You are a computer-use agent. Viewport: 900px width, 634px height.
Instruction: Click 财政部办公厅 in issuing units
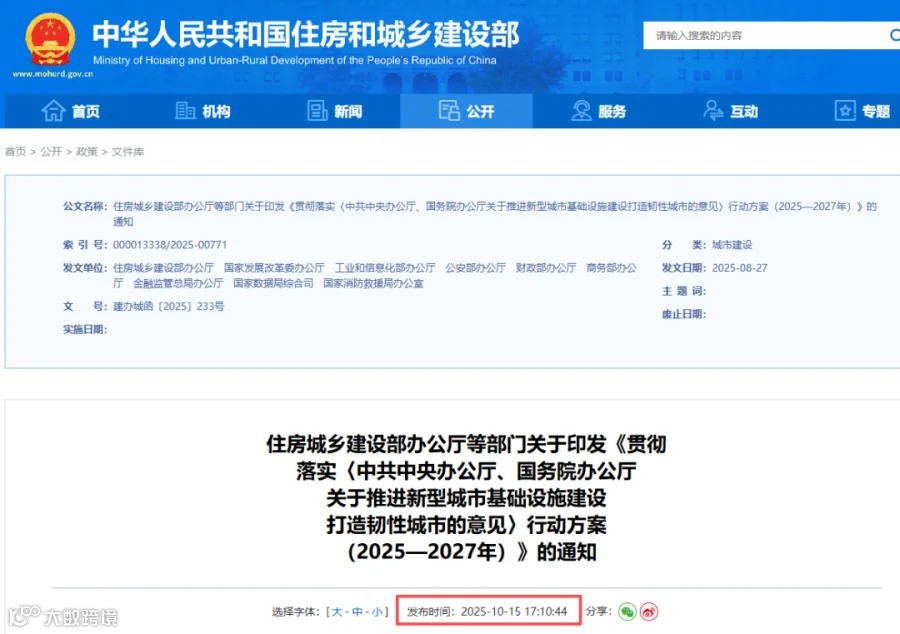coord(546,268)
